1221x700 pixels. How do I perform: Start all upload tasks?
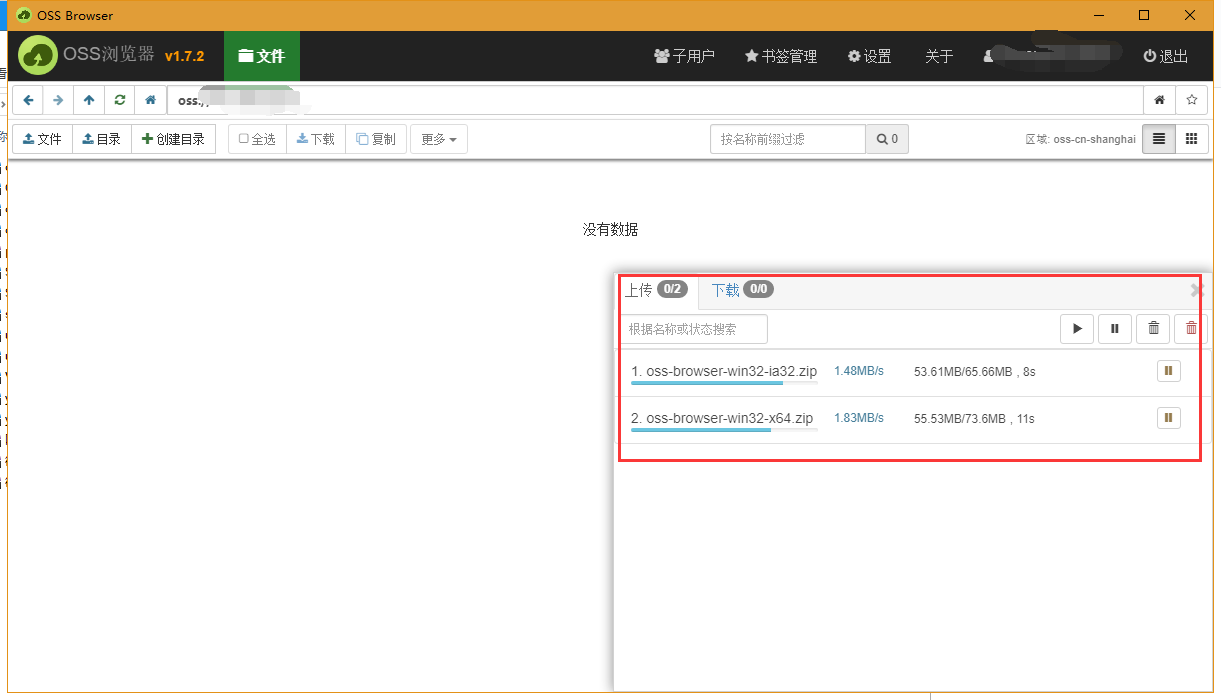pos(1077,328)
